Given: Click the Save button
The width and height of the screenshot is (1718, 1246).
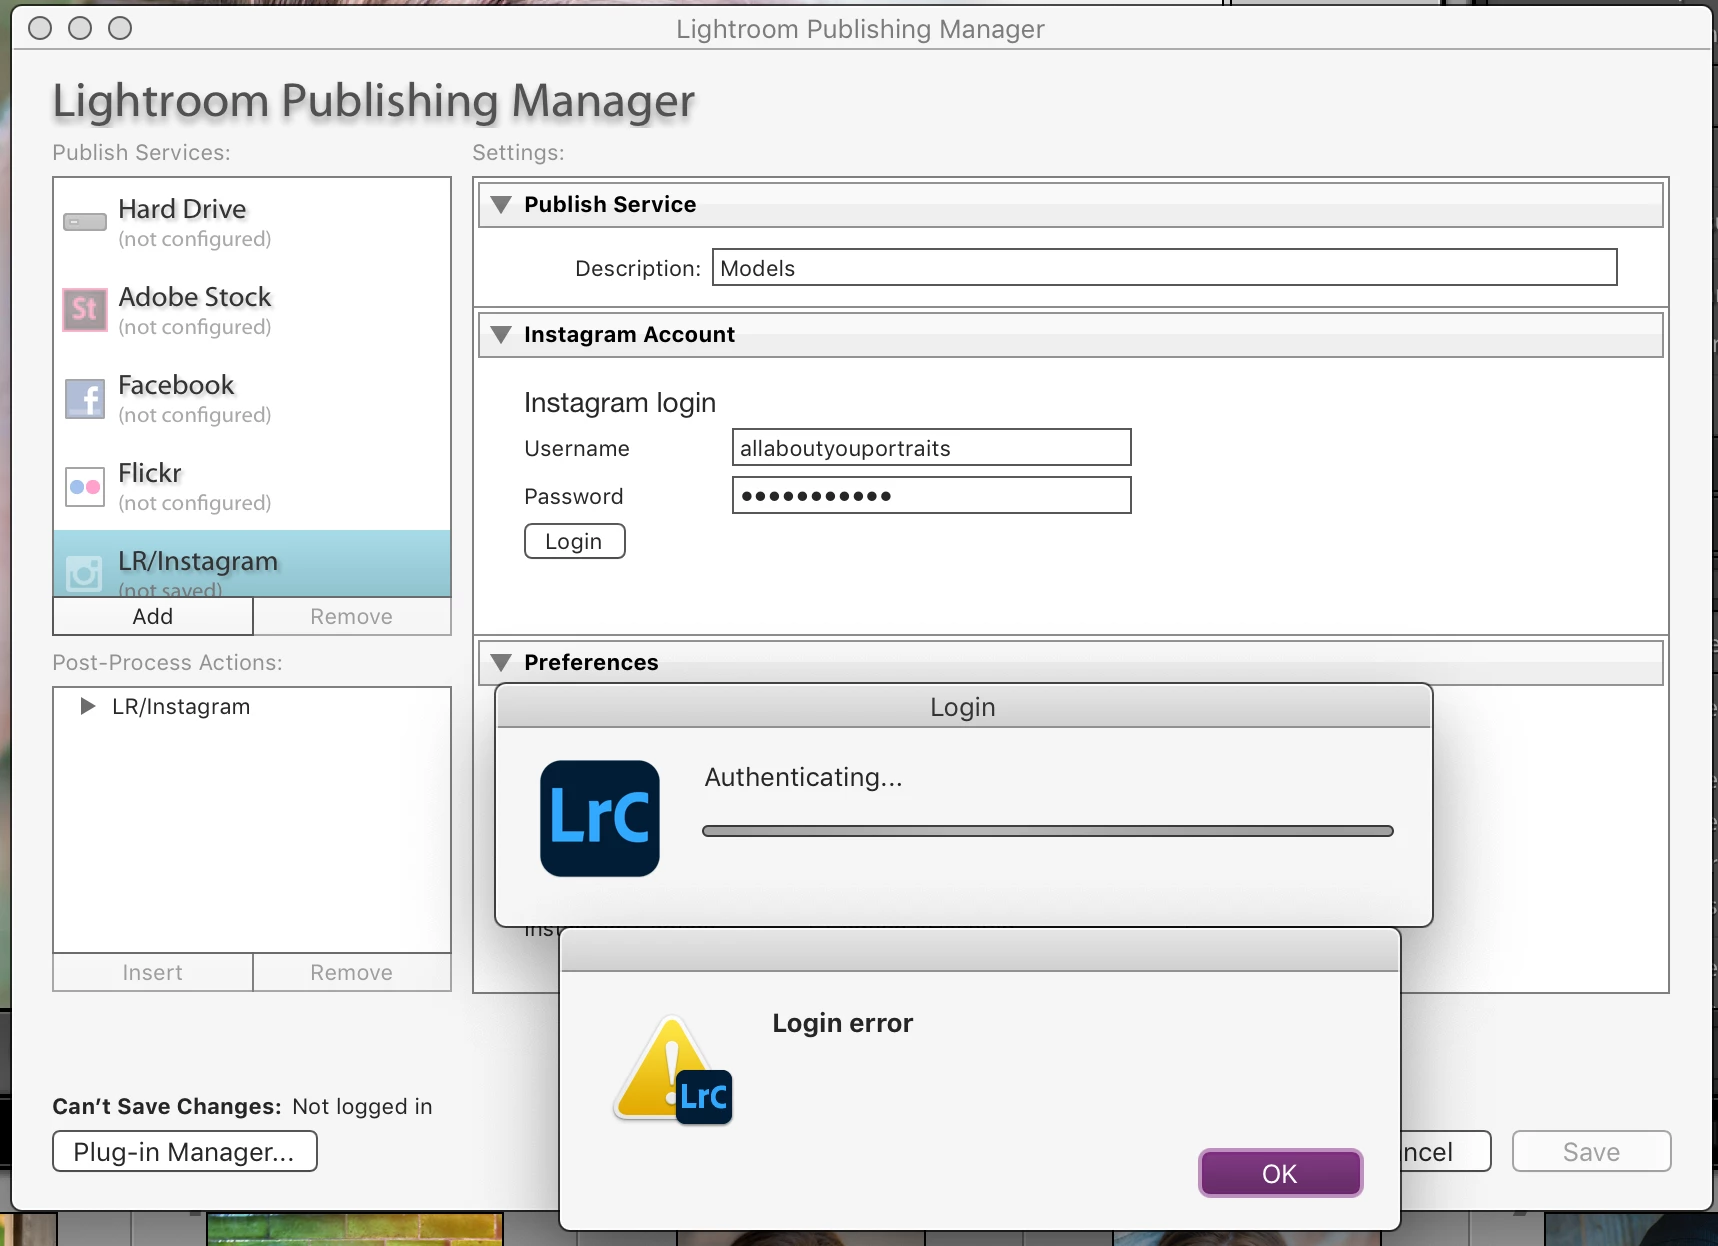Looking at the screenshot, I should 1591,1151.
